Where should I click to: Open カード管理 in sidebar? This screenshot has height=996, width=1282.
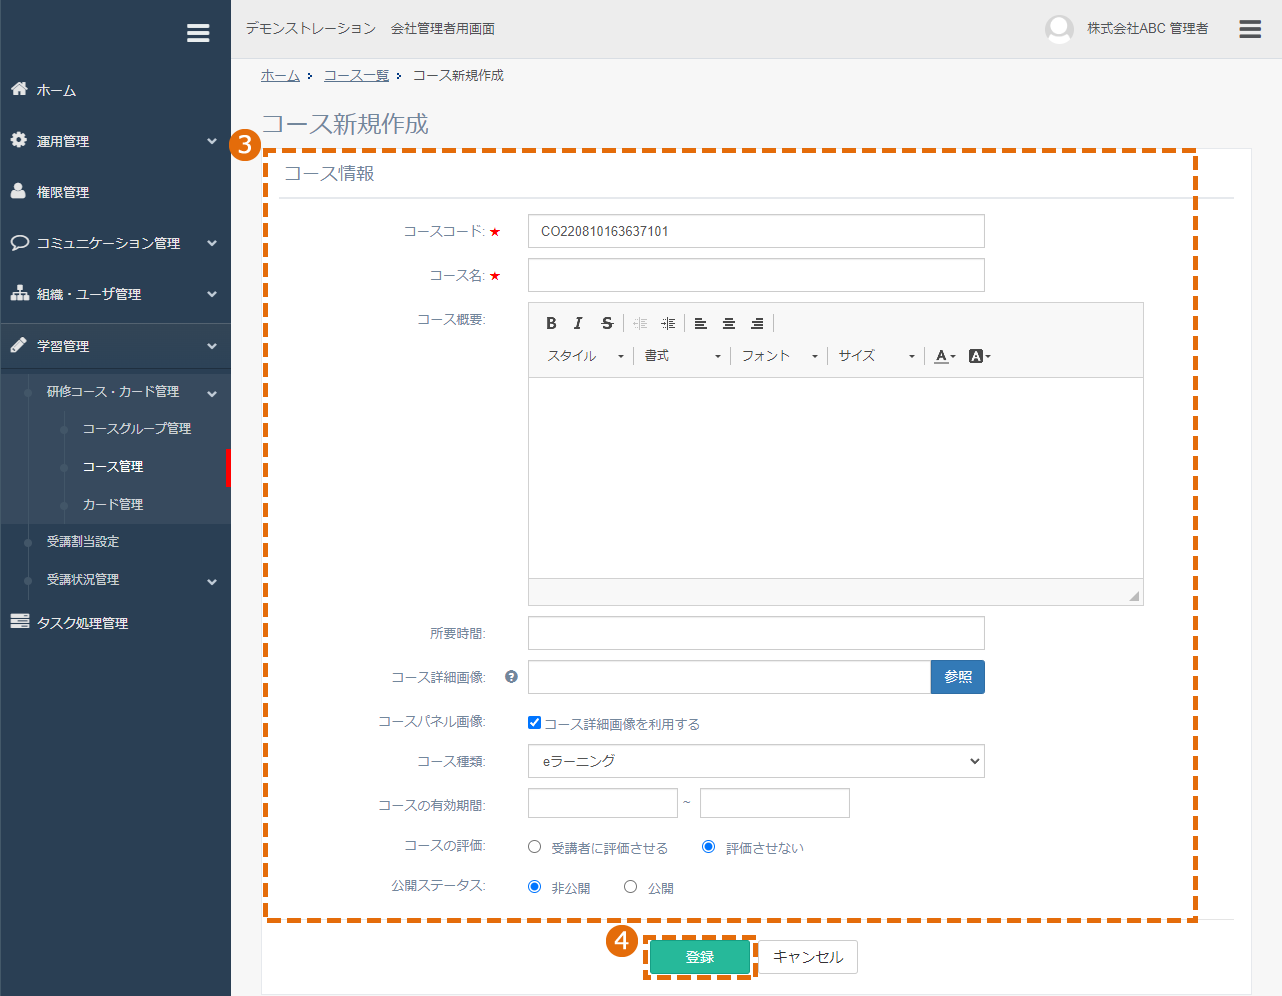click(113, 504)
